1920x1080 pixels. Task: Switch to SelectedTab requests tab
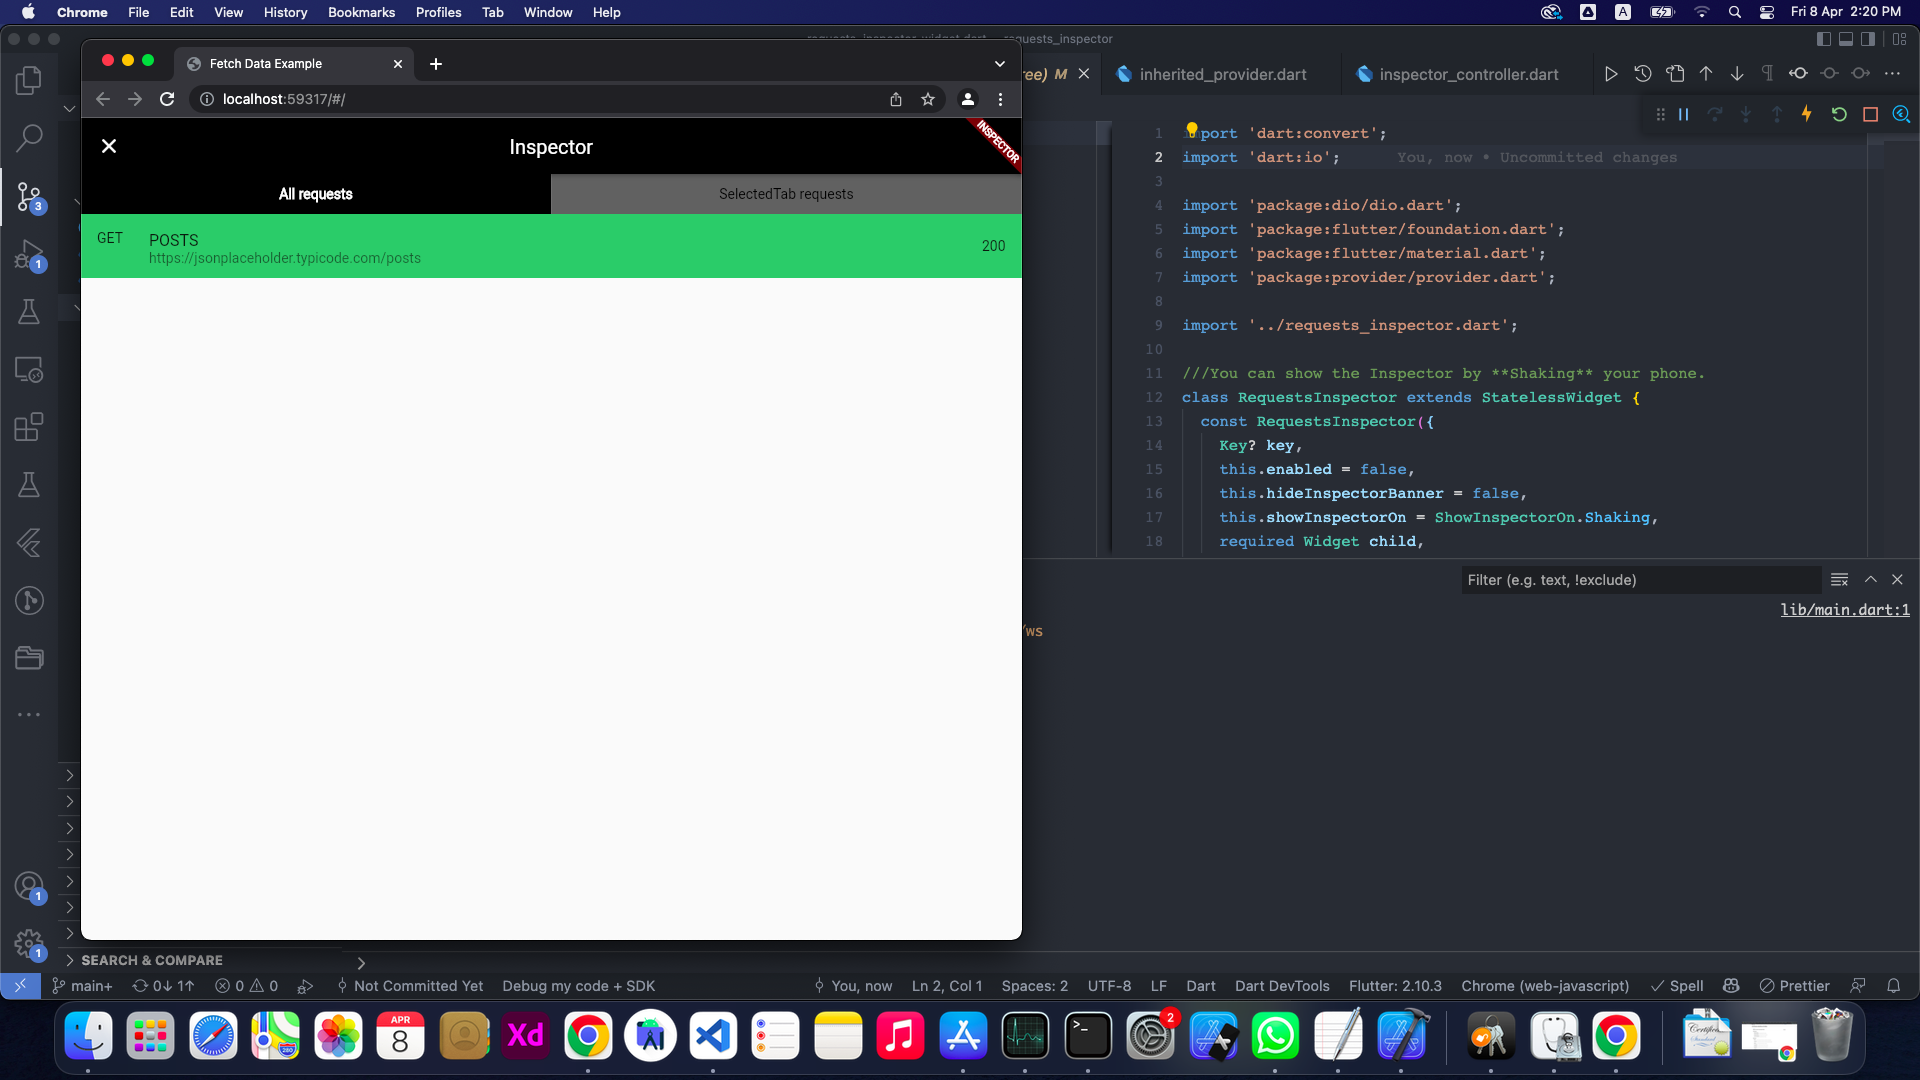pyautogui.click(x=786, y=194)
